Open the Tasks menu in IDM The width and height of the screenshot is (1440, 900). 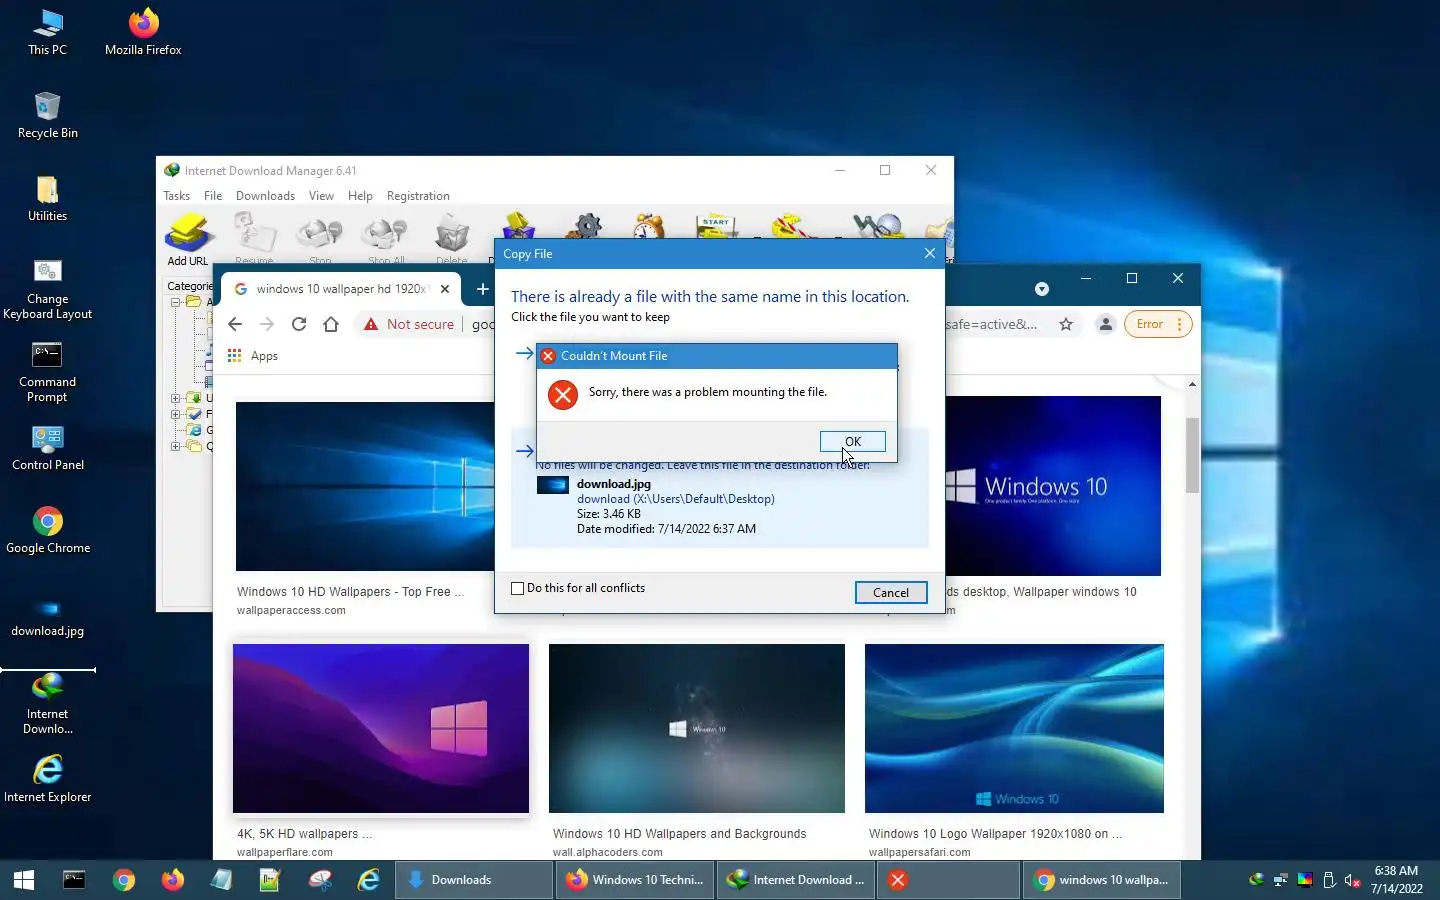(177, 196)
